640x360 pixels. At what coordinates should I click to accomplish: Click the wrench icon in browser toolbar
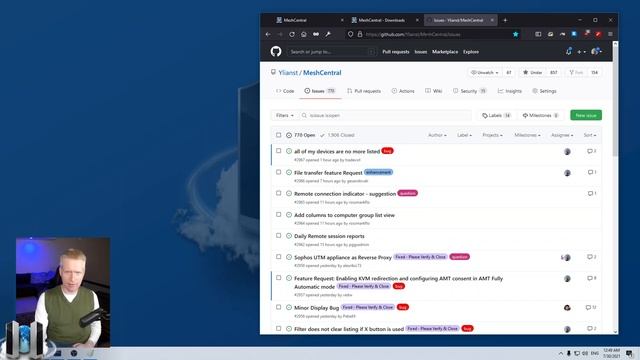pyautogui.click(x=328, y=34)
